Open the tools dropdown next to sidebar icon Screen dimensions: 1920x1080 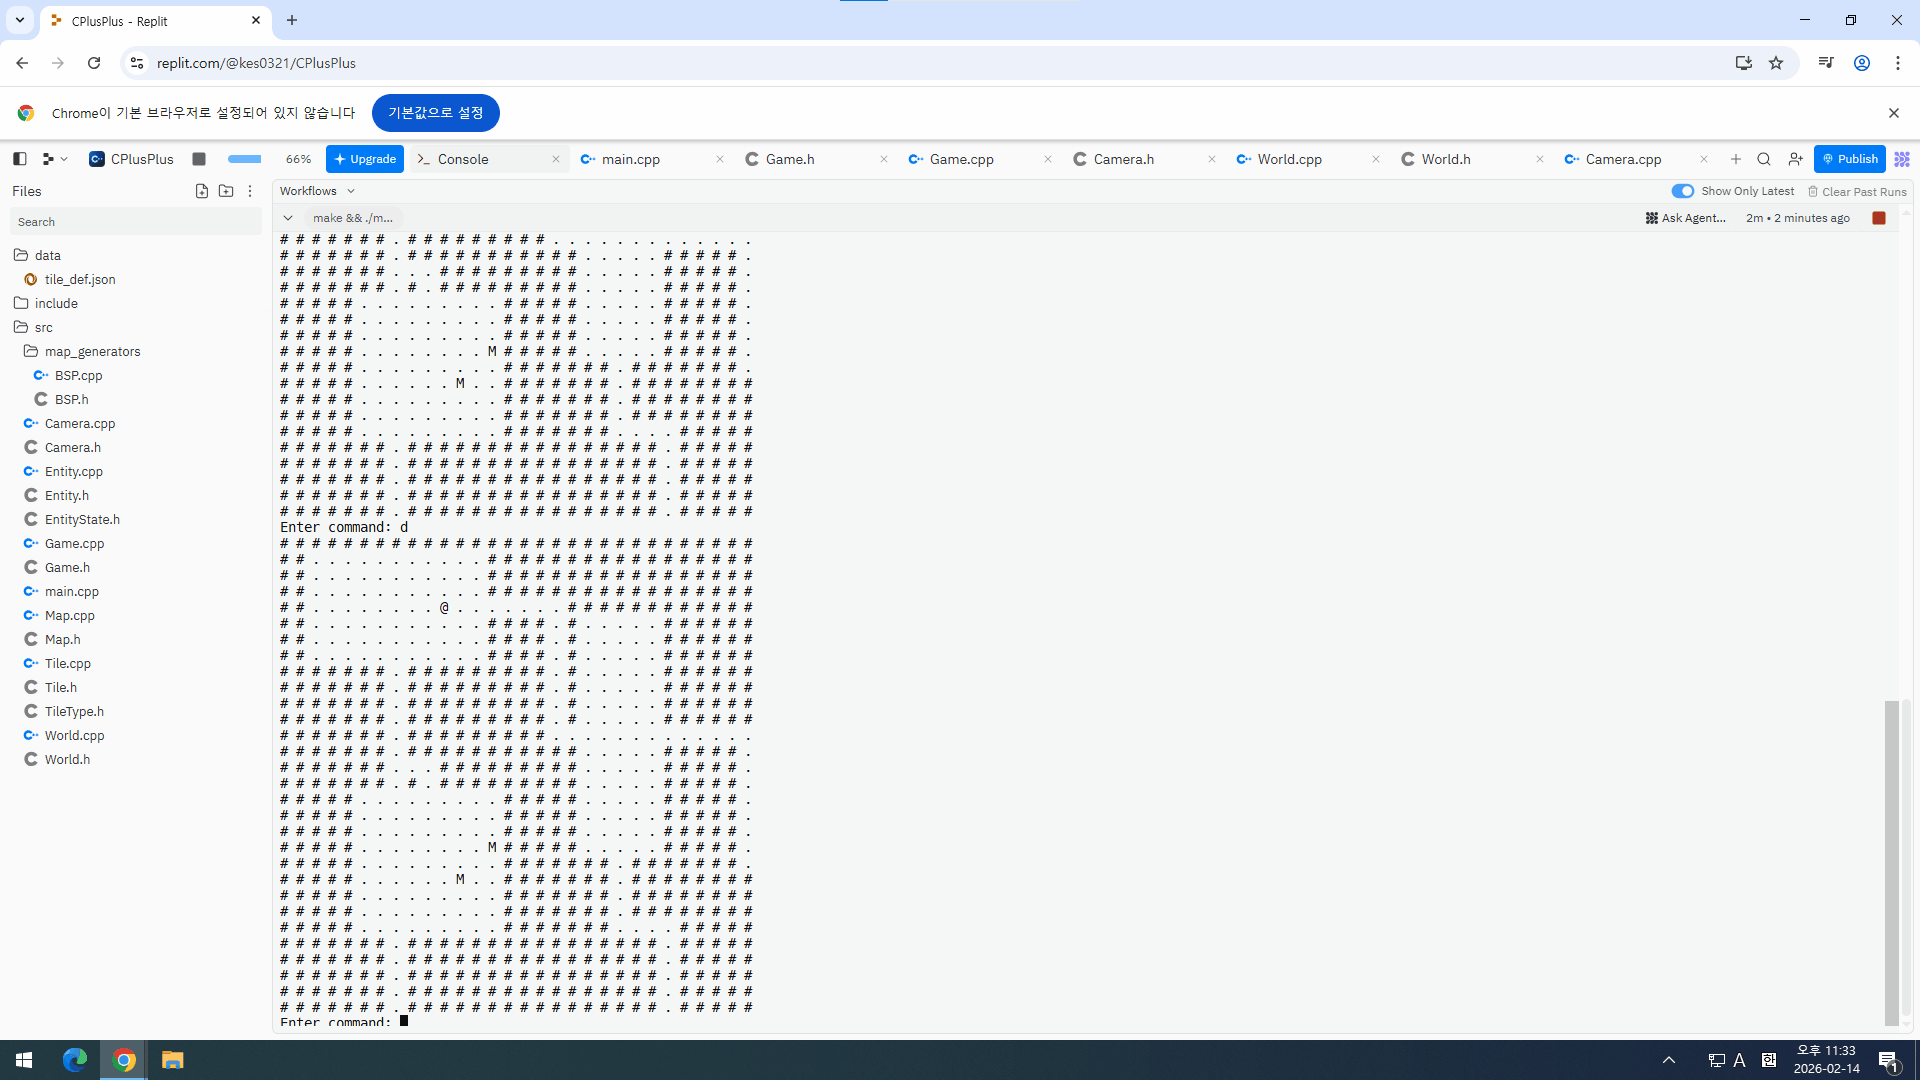tap(55, 159)
